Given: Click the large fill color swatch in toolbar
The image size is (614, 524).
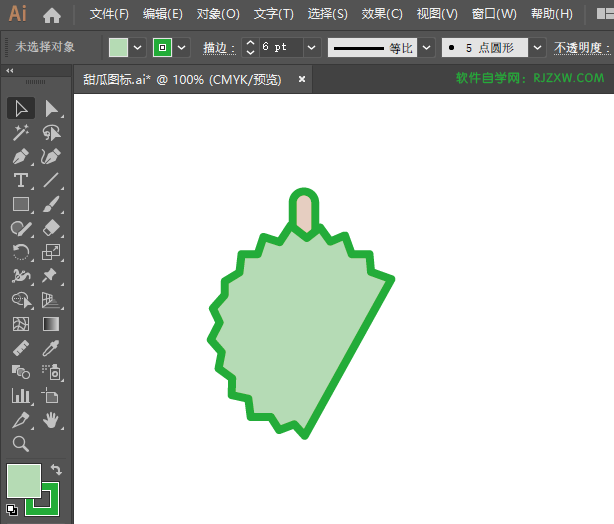Looking at the screenshot, I should pos(24,480).
